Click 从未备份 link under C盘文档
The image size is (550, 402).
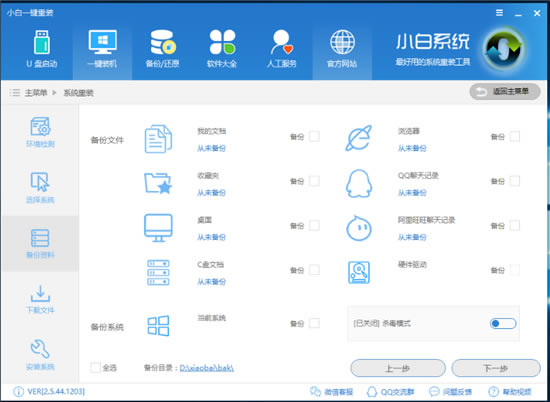[x=212, y=282]
